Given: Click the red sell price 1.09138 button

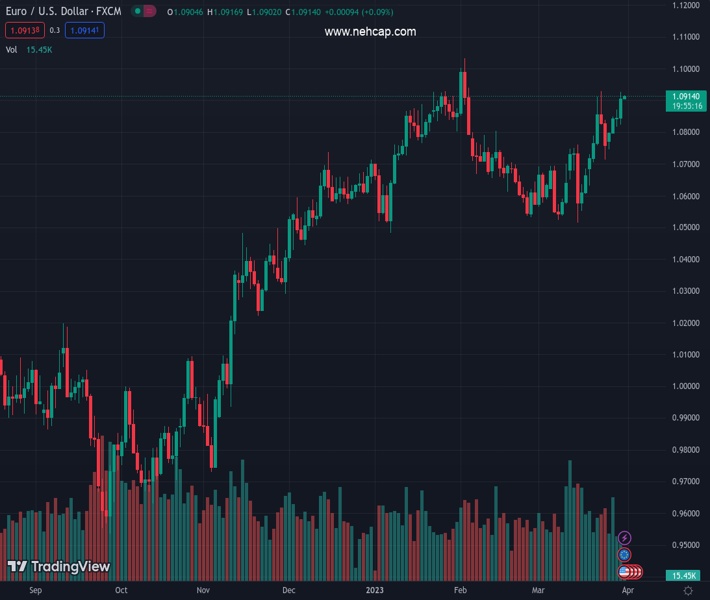Looking at the screenshot, I should pyautogui.click(x=23, y=31).
